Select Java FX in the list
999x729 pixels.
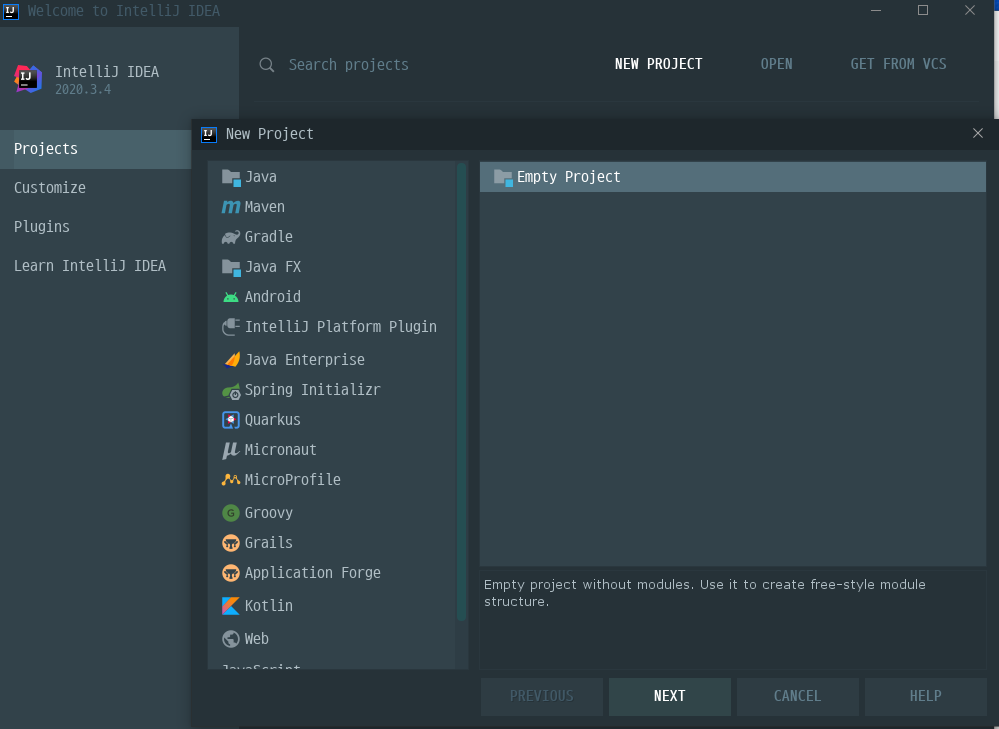pos(331,267)
